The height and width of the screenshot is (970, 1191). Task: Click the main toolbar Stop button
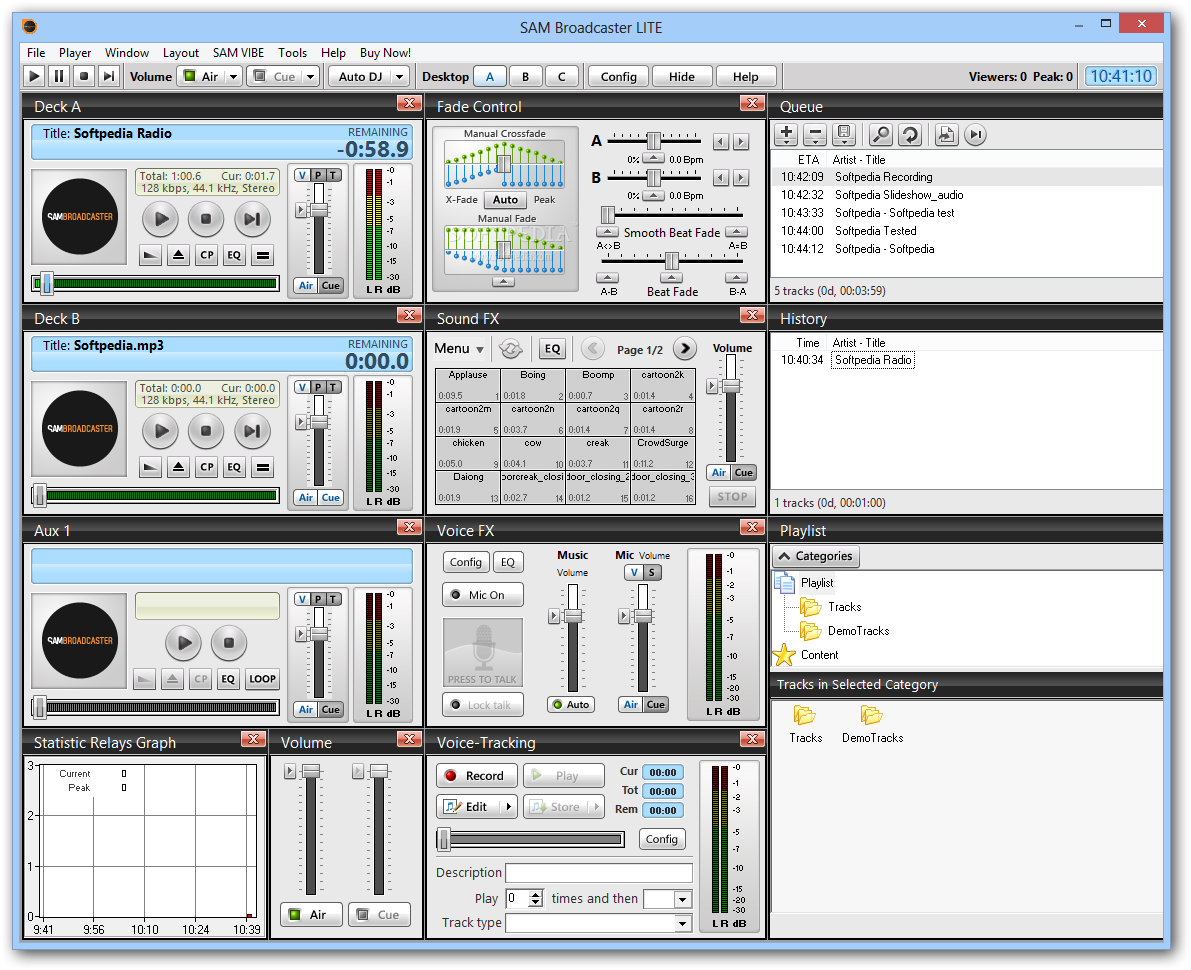click(x=84, y=76)
